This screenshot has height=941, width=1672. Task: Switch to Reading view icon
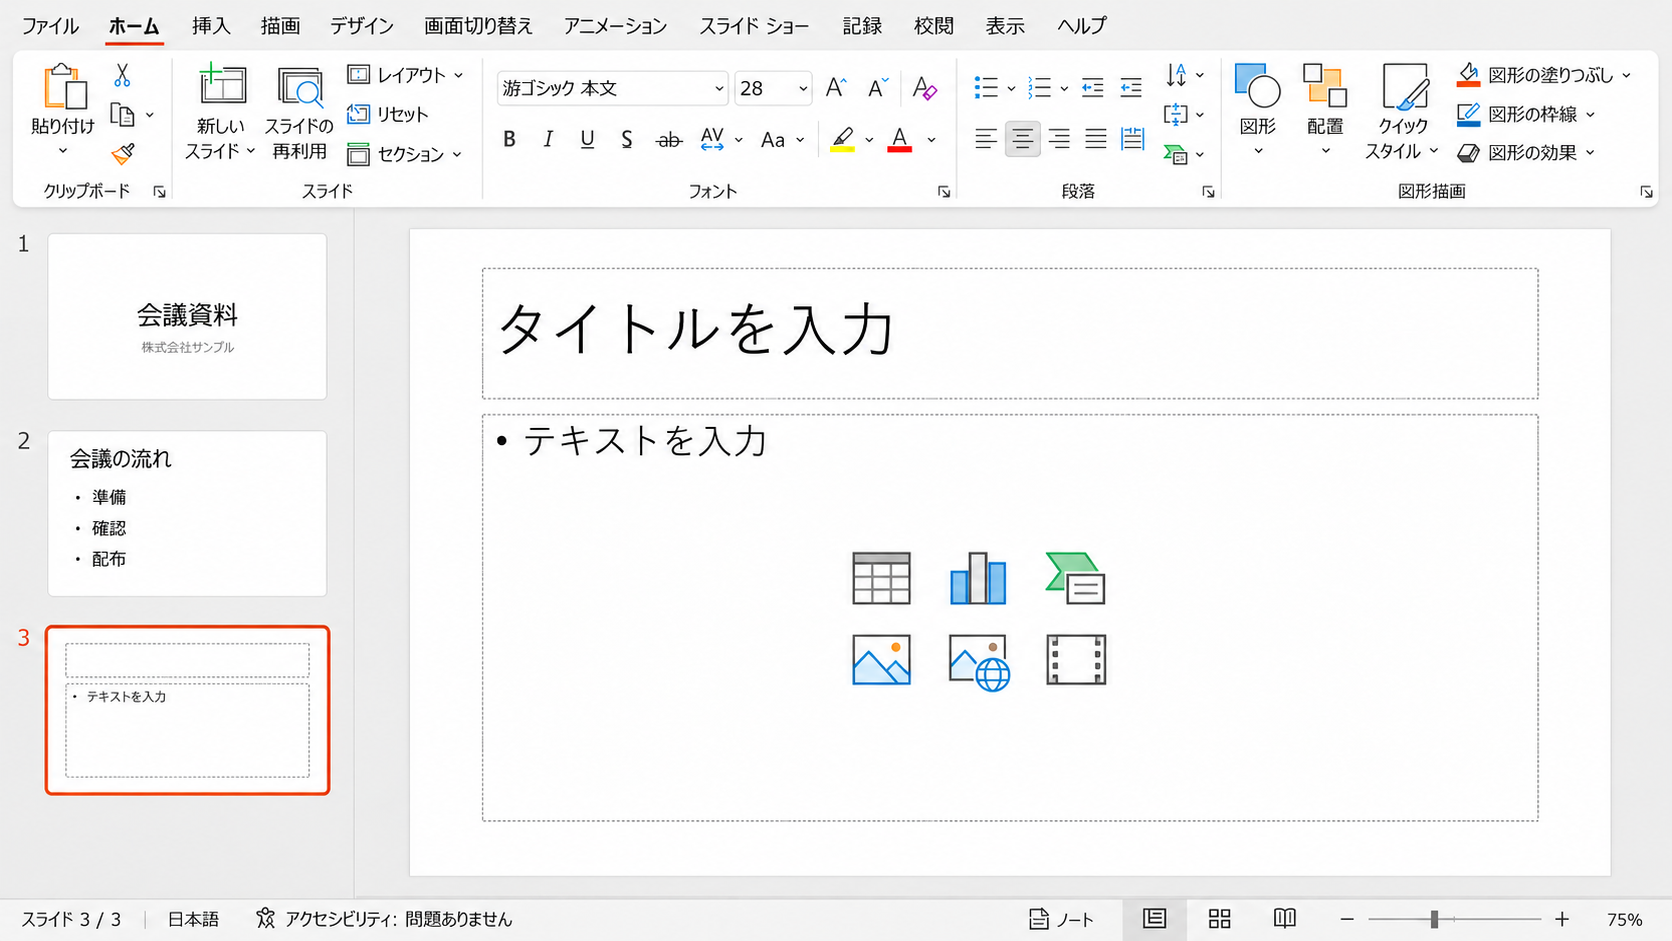point(1285,919)
